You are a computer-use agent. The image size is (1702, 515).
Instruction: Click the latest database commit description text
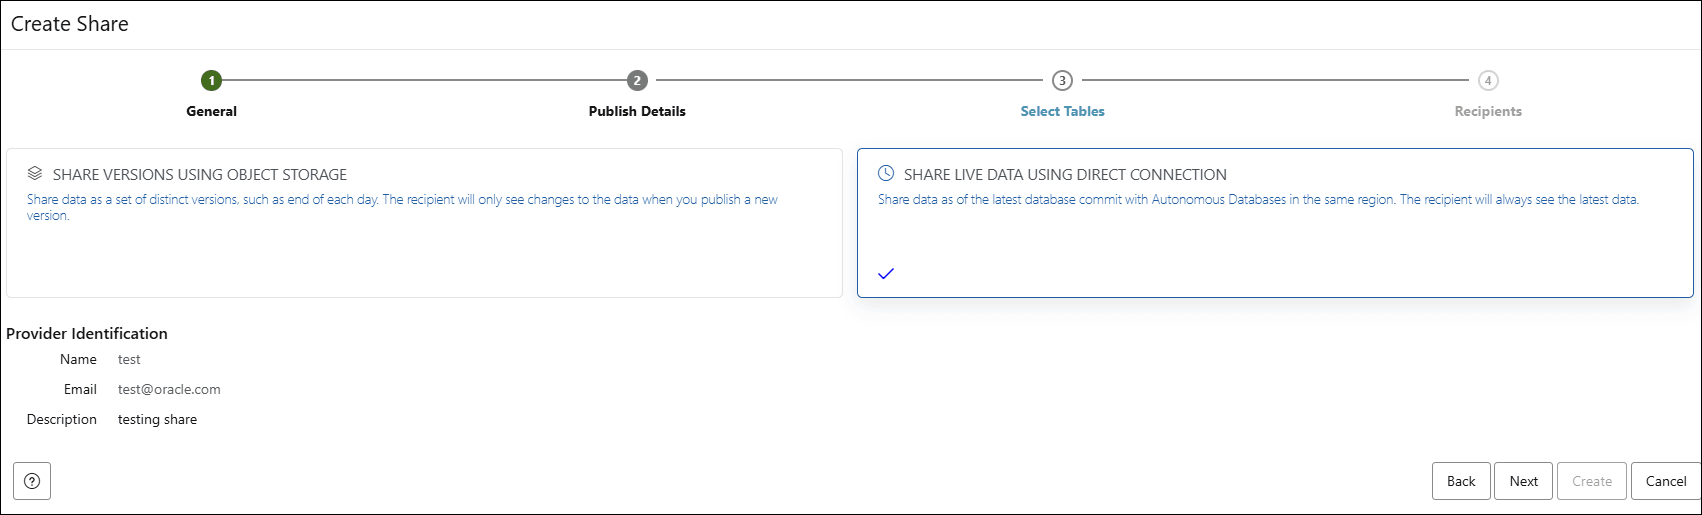(1258, 199)
